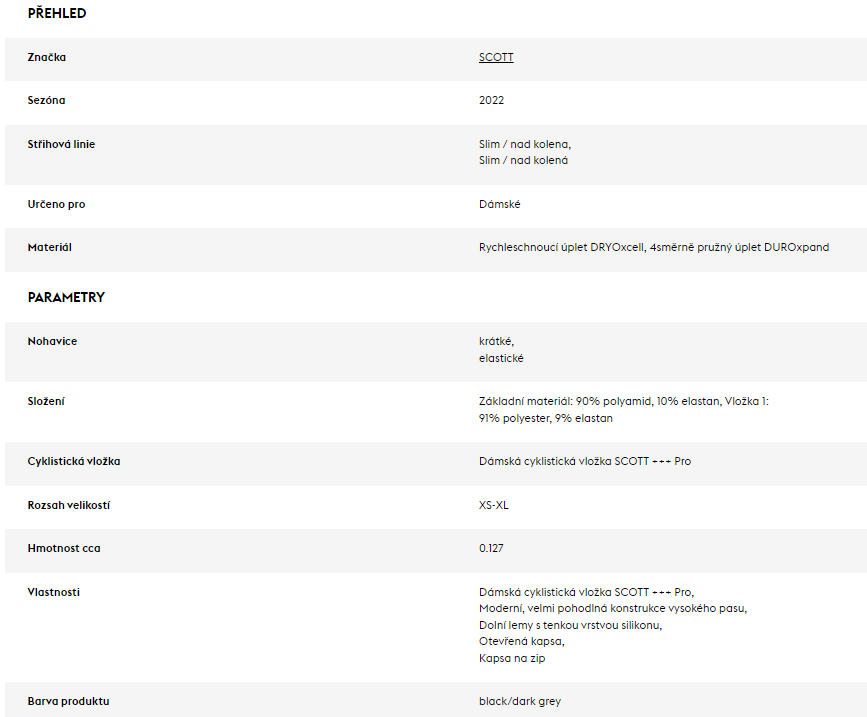
Task: Click the Složení composition text
Action: pyautogui.click(x=624, y=410)
